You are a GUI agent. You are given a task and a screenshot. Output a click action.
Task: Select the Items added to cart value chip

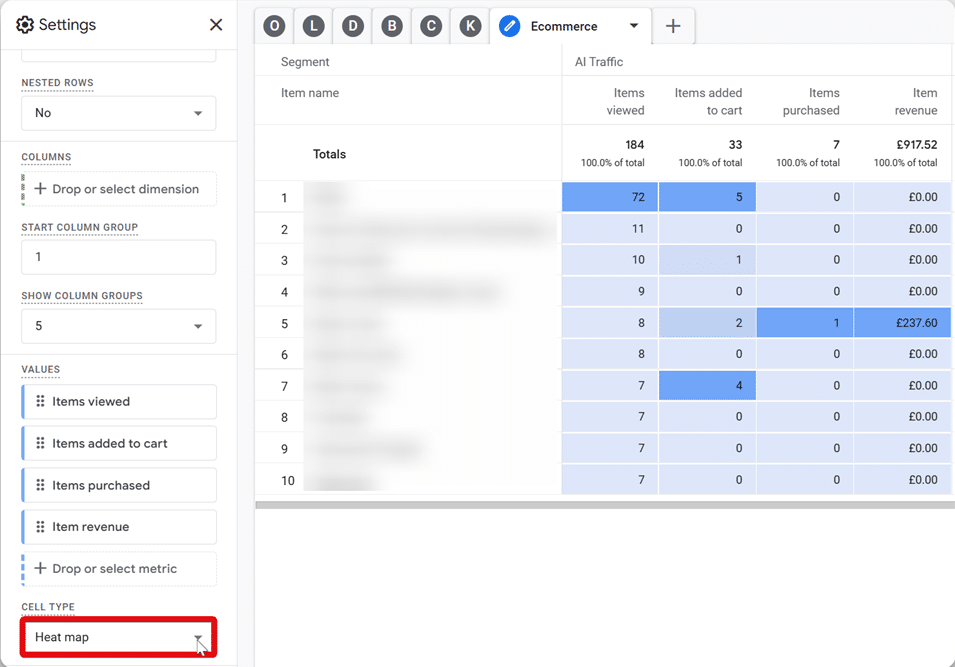119,443
